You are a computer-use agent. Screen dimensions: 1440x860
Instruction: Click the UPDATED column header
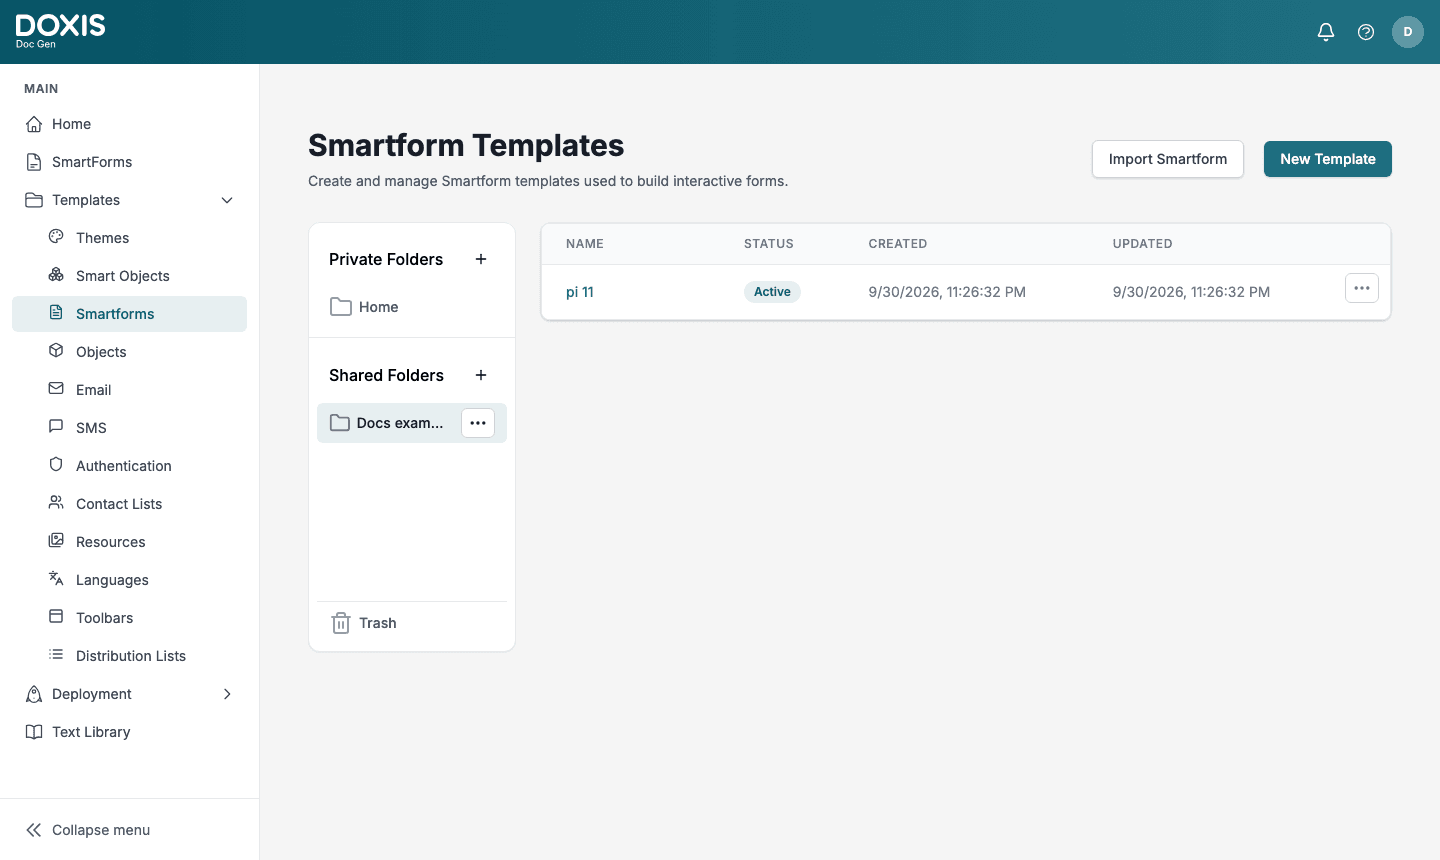(1143, 244)
